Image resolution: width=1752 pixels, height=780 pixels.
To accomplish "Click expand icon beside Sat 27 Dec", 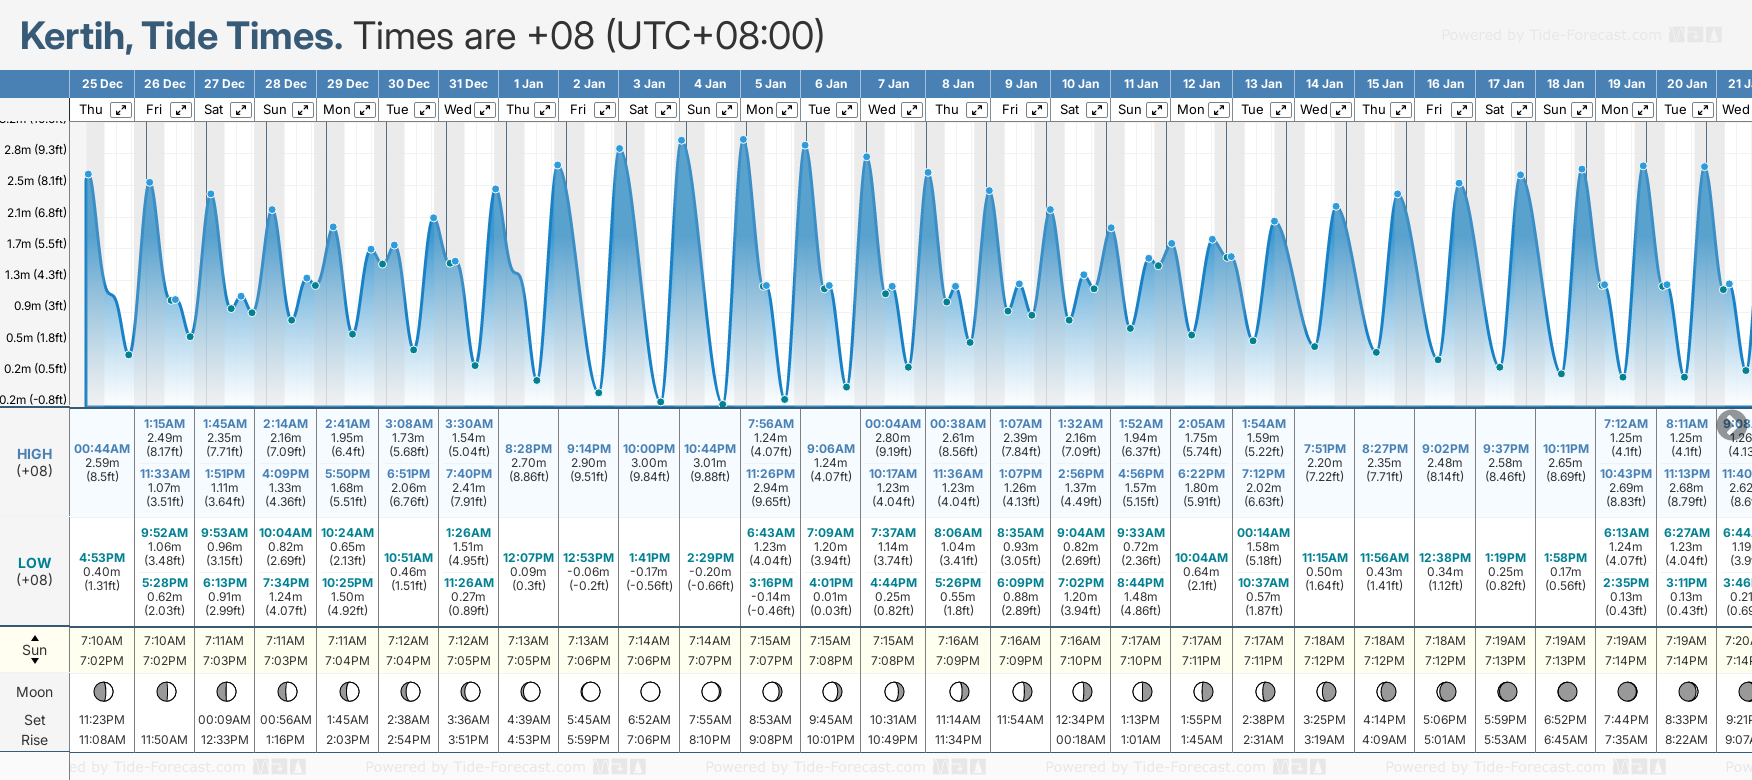I will [x=241, y=110].
